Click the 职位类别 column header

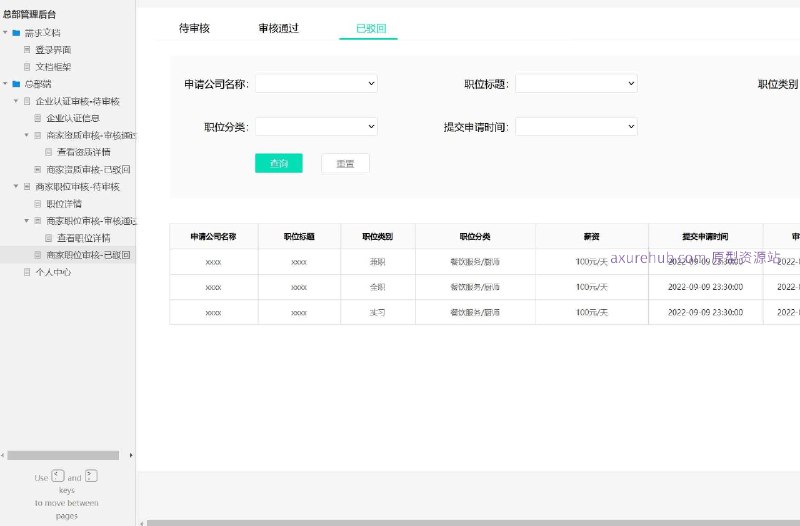[x=378, y=236]
